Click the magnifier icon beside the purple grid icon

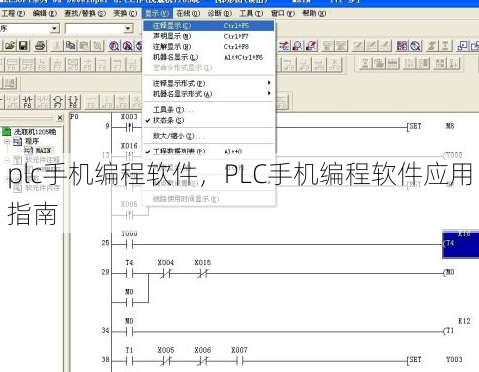(x=416, y=46)
